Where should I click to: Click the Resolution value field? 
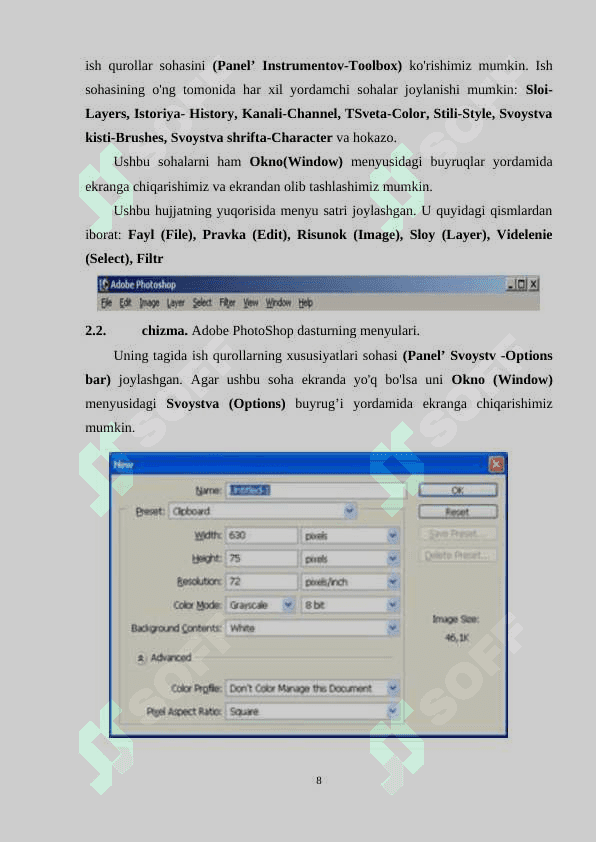point(261,582)
